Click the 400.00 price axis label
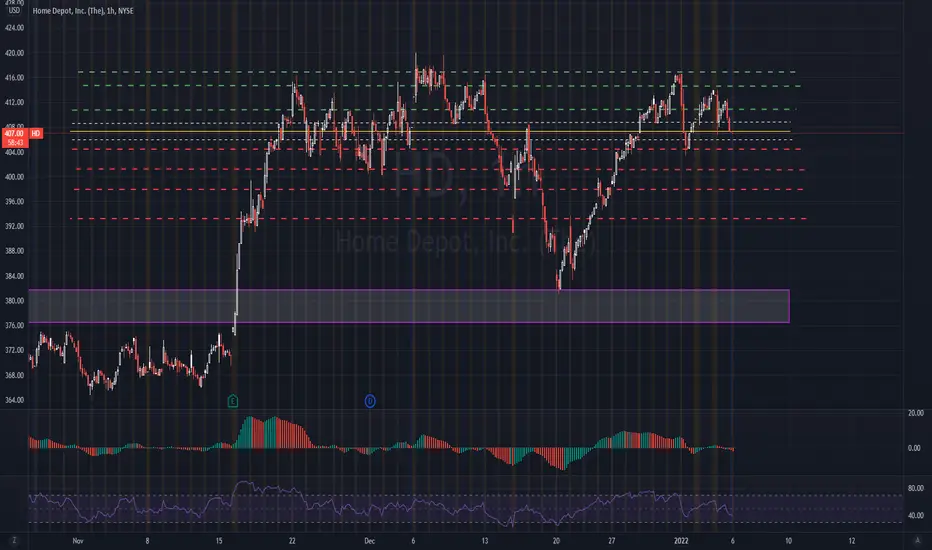This screenshot has width=932, height=550. pyautogui.click(x=14, y=177)
